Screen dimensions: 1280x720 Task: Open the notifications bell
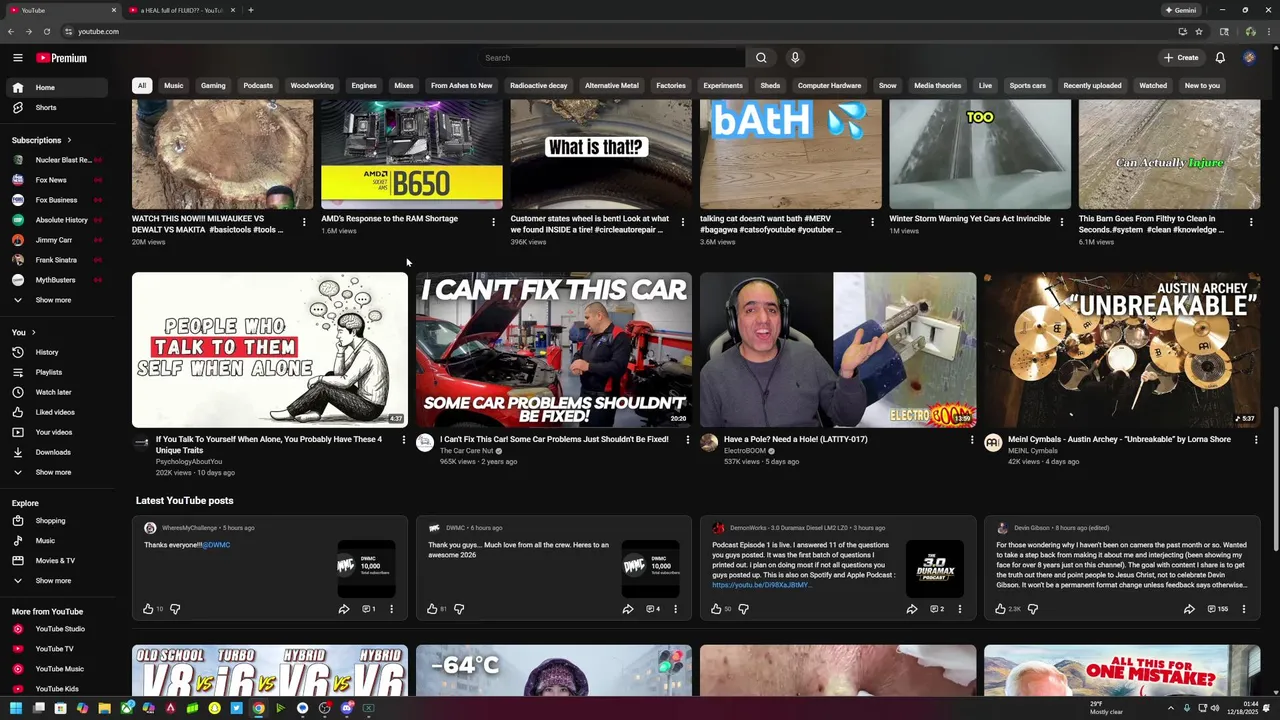[x=1220, y=58]
